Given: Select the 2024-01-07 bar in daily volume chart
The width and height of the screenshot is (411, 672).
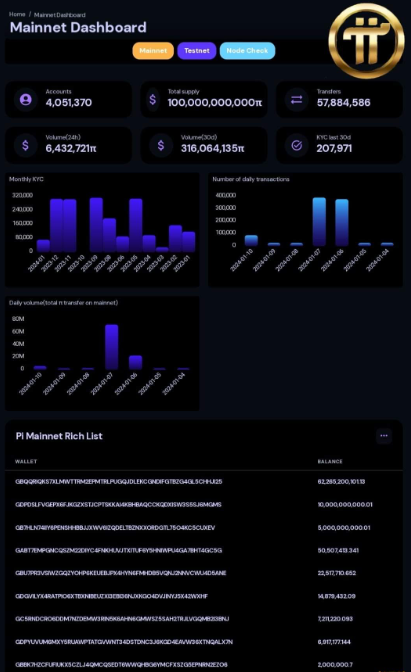Looking at the screenshot, I should click(111, 347).
